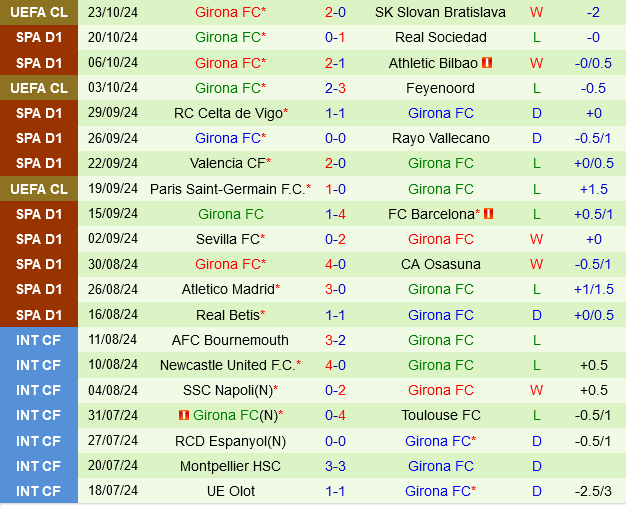Viewport: 626px width, 507px height.
Task: Click UEFA CL label on 23/10/24 row
Action: [x=39, y=12]
